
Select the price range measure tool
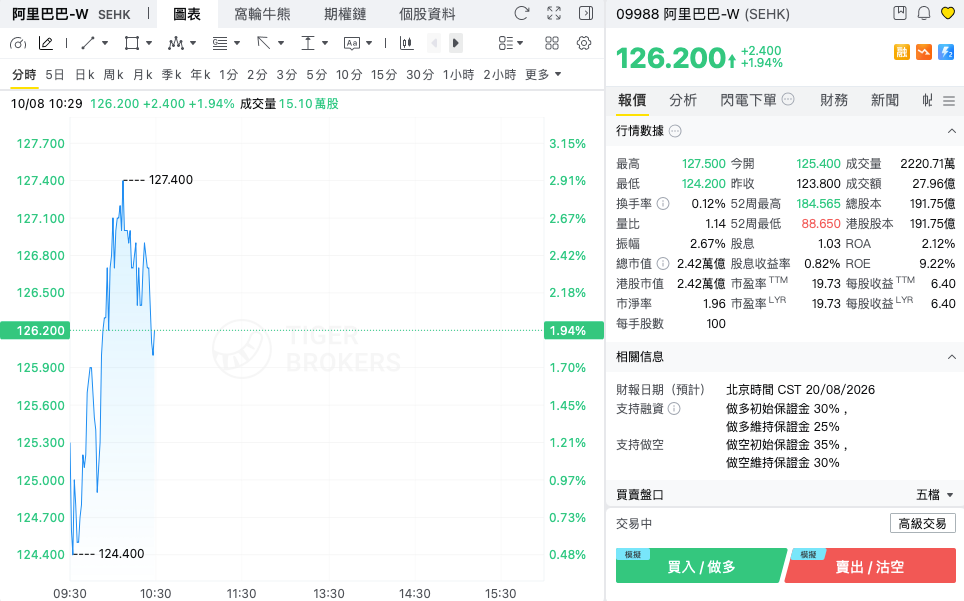pos(308,43)
